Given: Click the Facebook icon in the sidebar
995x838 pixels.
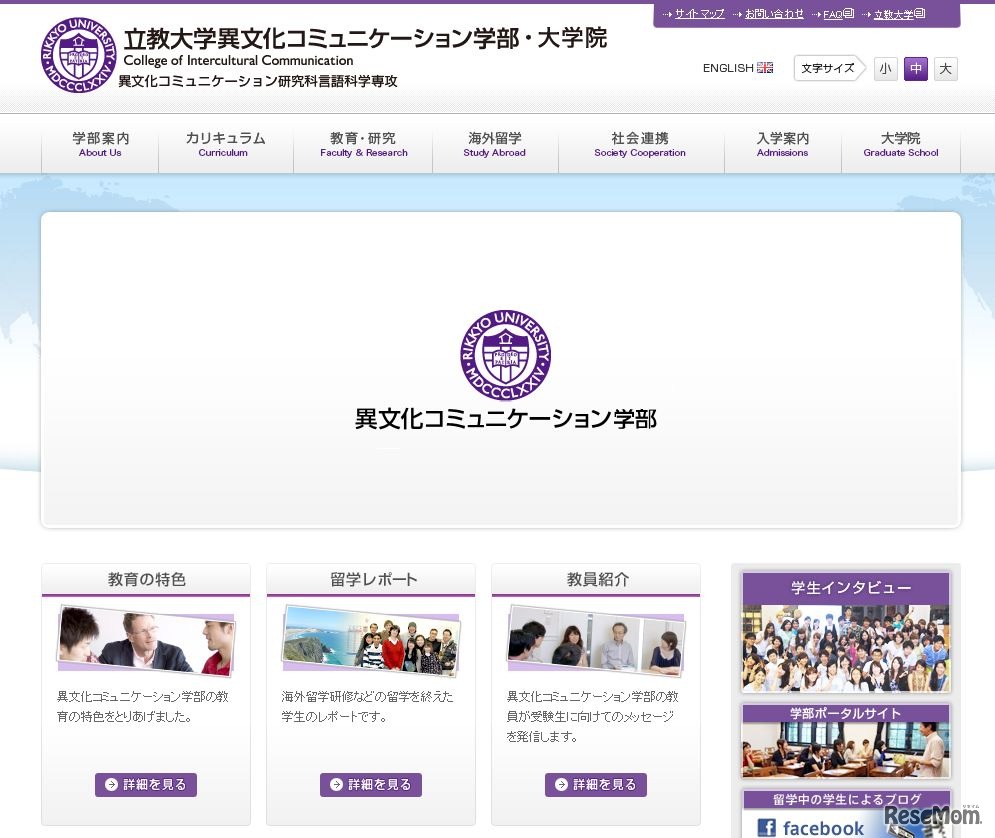Looking at the screenshot, I should point(765,827).
